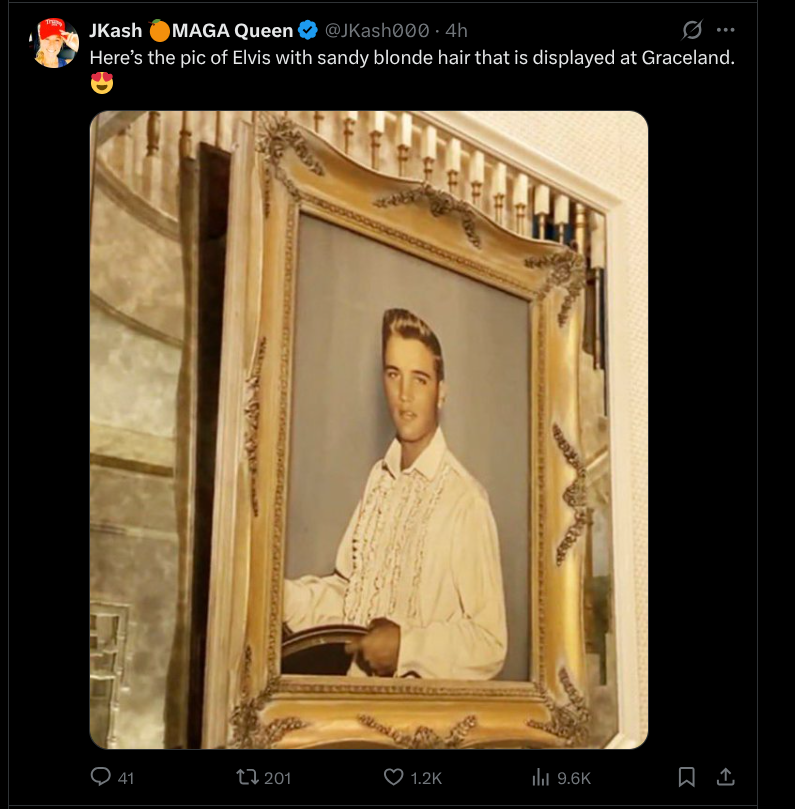The height and width of the screenshot is (809, 795).
Task: Click JKash's profile avatar picture
Action: click(55, 43)
